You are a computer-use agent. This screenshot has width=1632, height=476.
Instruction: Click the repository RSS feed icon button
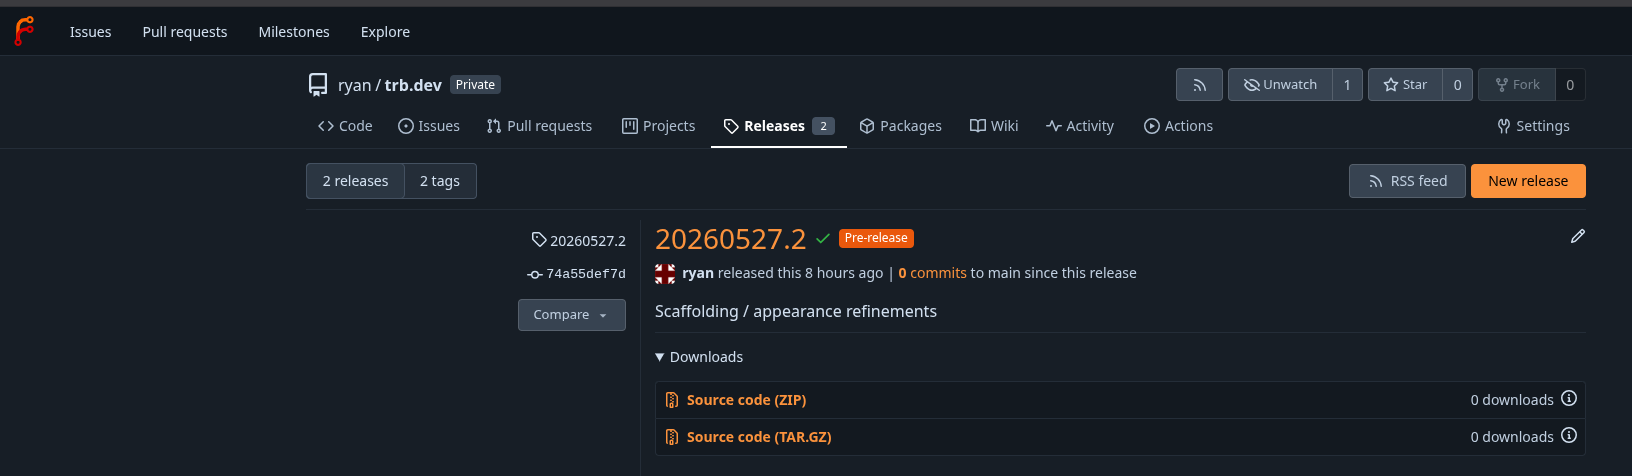(x=1199, y=85)
